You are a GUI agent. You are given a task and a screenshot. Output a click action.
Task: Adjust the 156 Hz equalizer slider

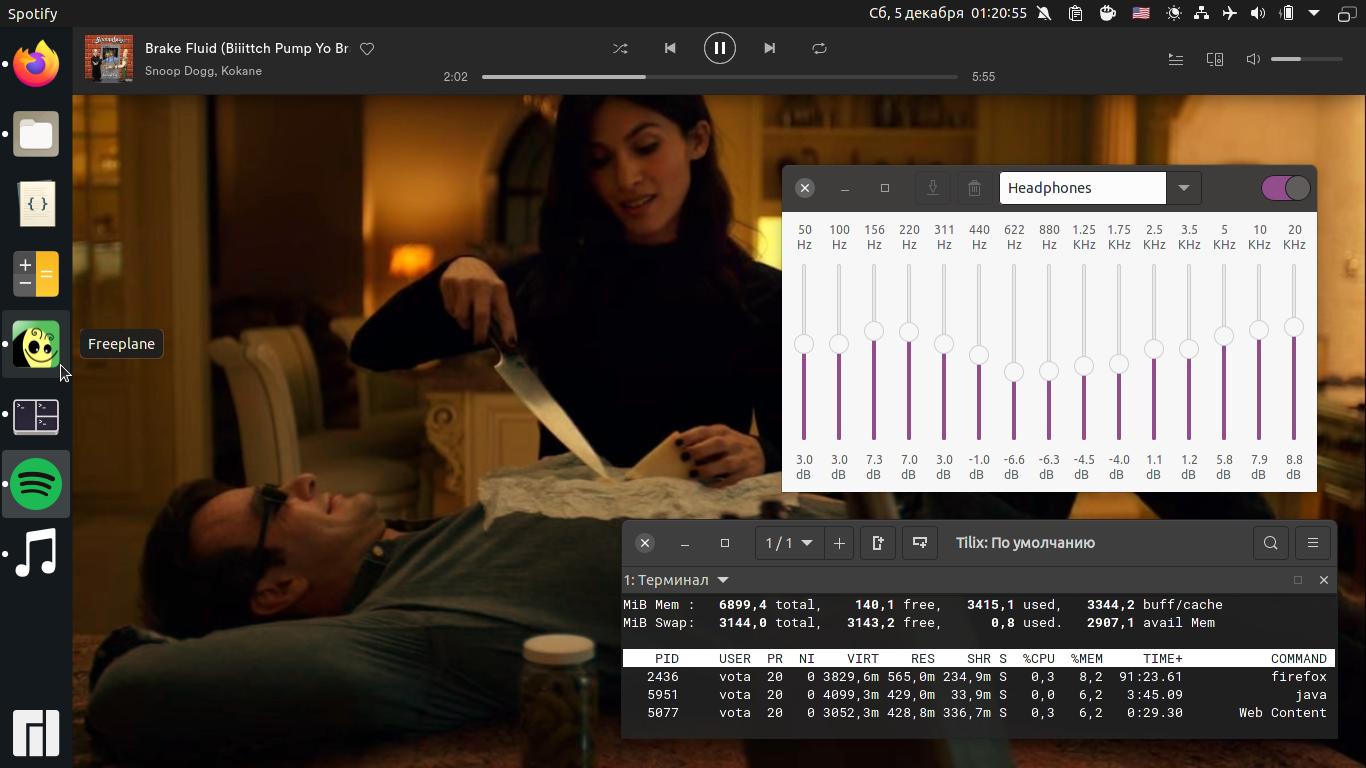click(x=874, y=330)
